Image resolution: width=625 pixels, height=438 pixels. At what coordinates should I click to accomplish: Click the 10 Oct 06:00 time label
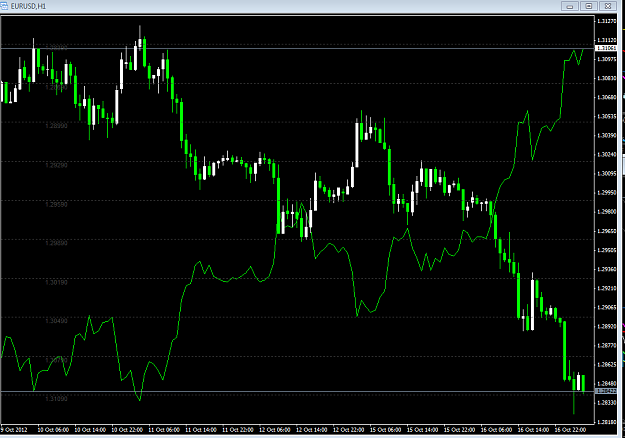pyautogui.click(x=53, y=430)
